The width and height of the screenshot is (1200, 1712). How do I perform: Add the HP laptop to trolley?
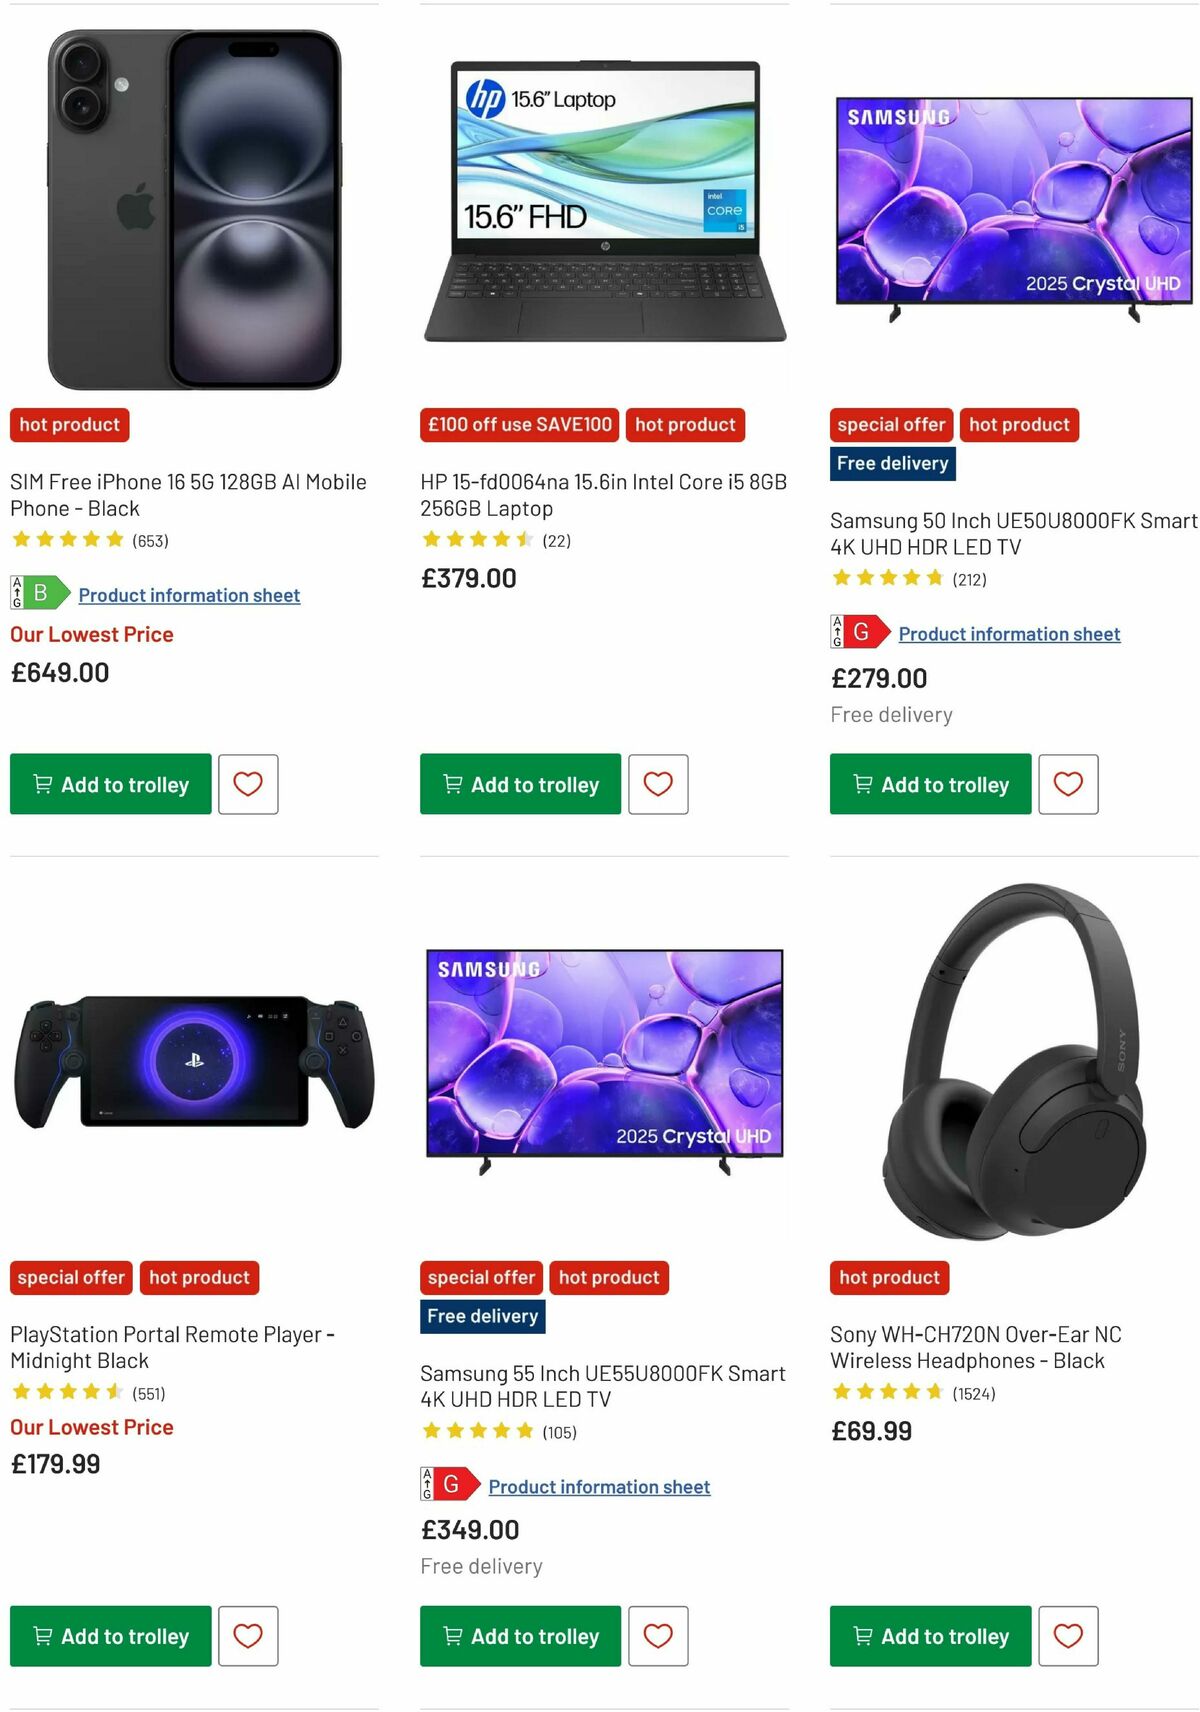[x=520, y=784]
